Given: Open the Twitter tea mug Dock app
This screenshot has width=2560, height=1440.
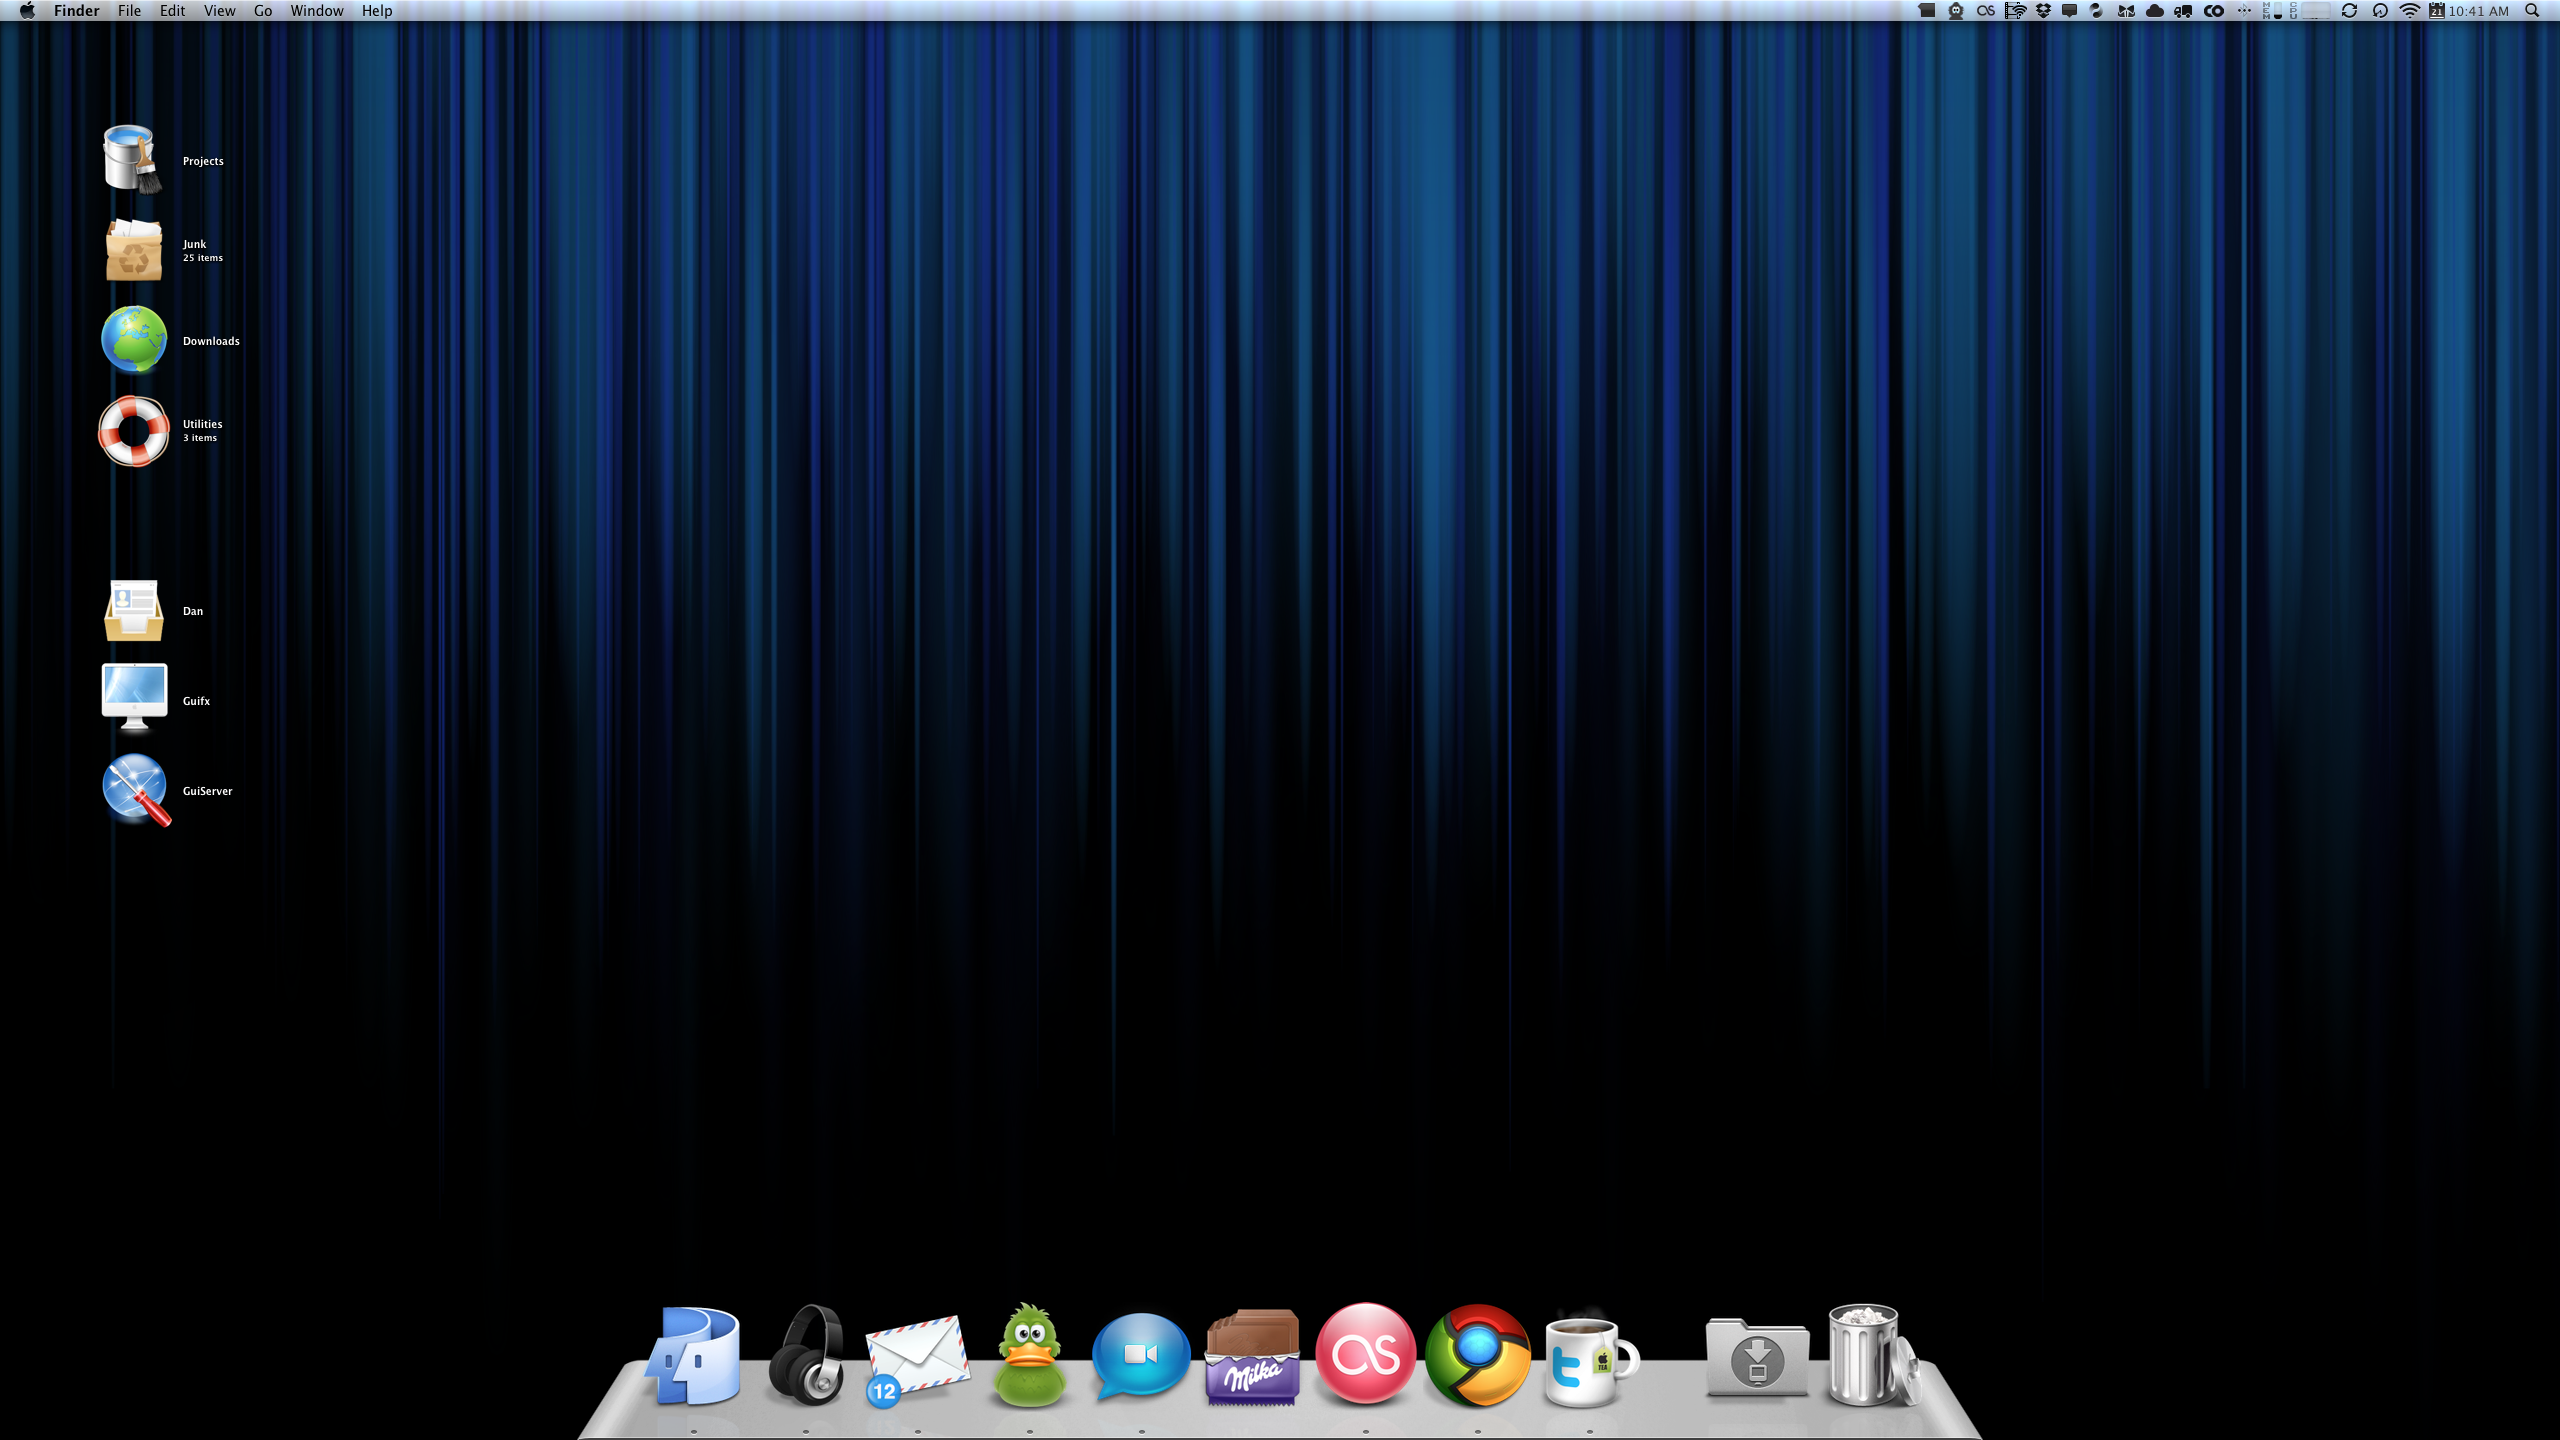Looking at the screenshot, I should click(1590, 1360).
